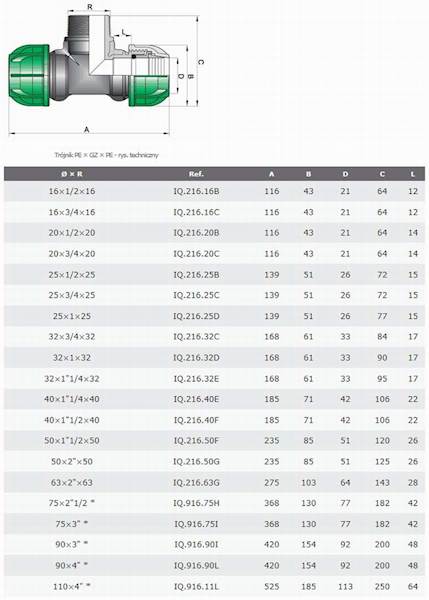
Task: Click the column A header
Action: point(271,174)
